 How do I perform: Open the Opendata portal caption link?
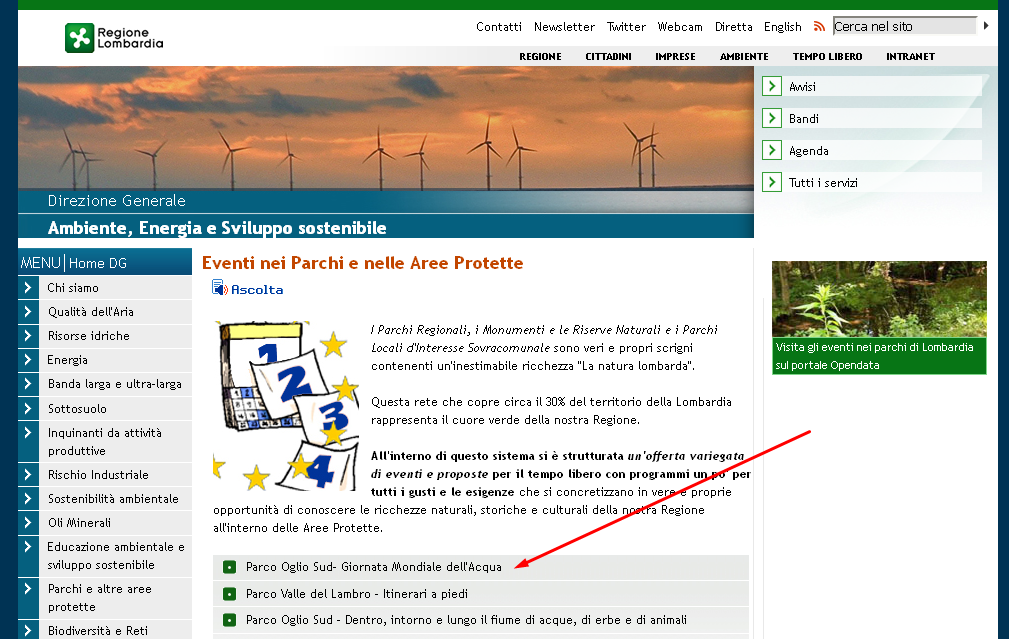[874, 356]
